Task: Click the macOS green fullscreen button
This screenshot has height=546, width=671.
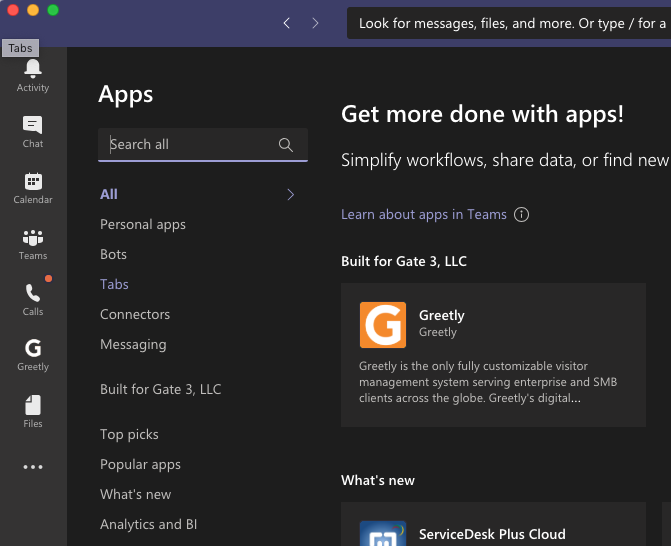Action: point(53,10)
